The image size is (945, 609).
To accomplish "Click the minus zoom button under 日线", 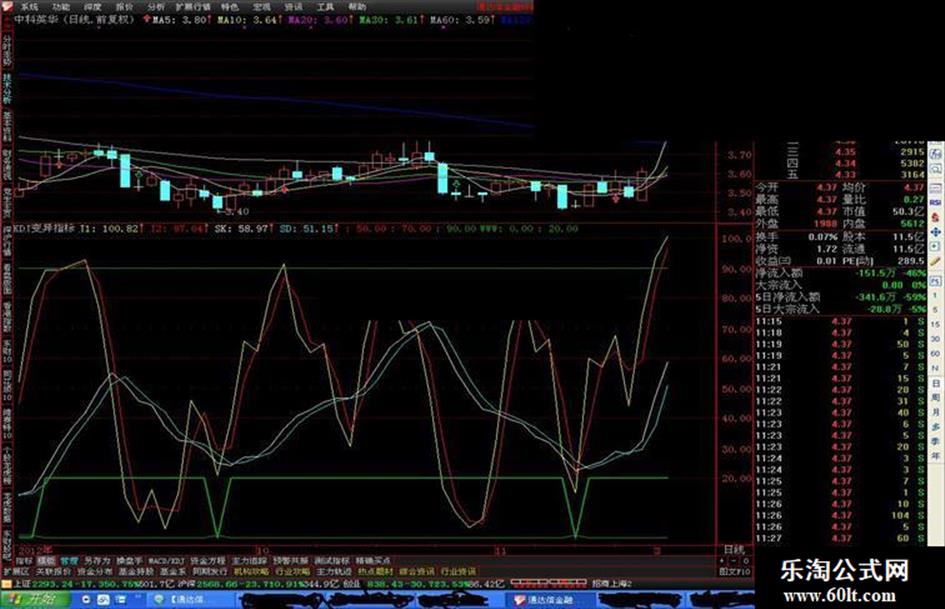I will coord(735,561).
